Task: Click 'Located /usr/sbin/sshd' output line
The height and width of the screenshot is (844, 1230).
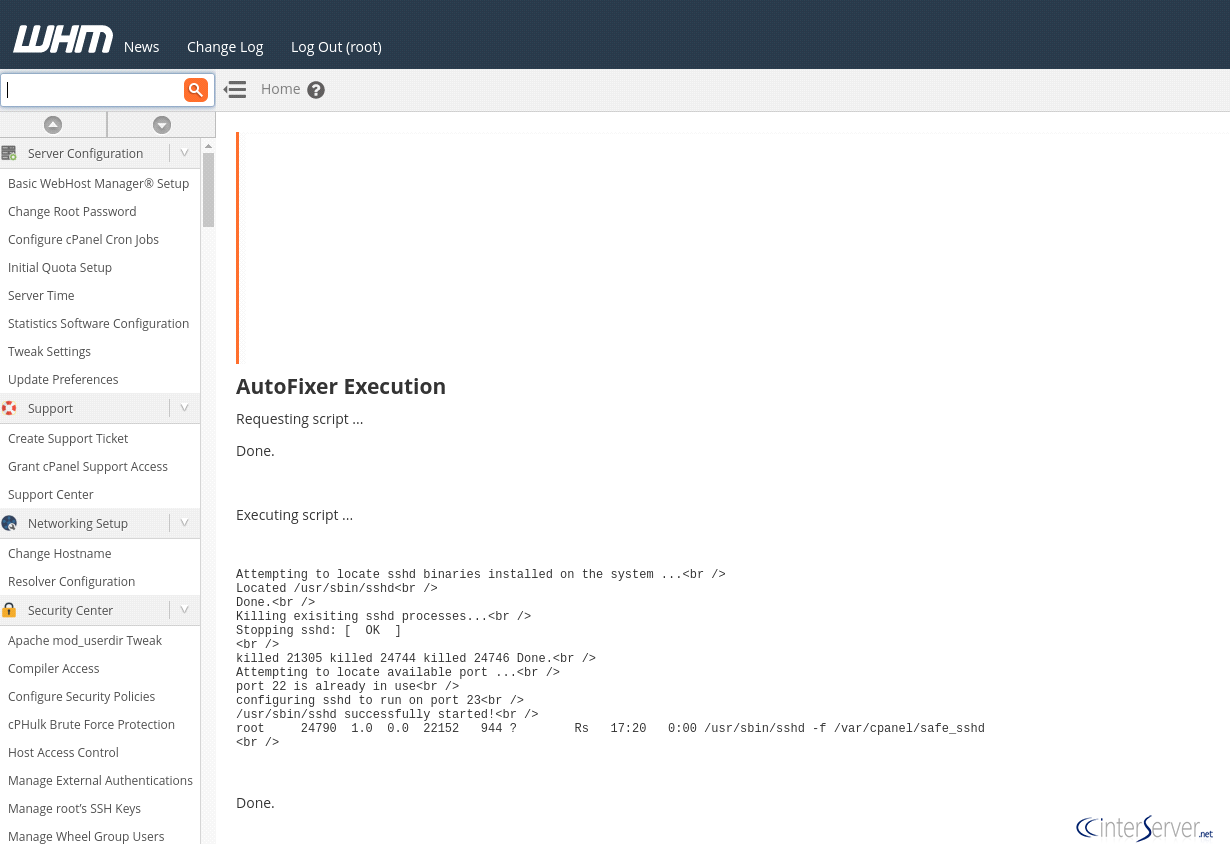Action: (x=336, y=588)
